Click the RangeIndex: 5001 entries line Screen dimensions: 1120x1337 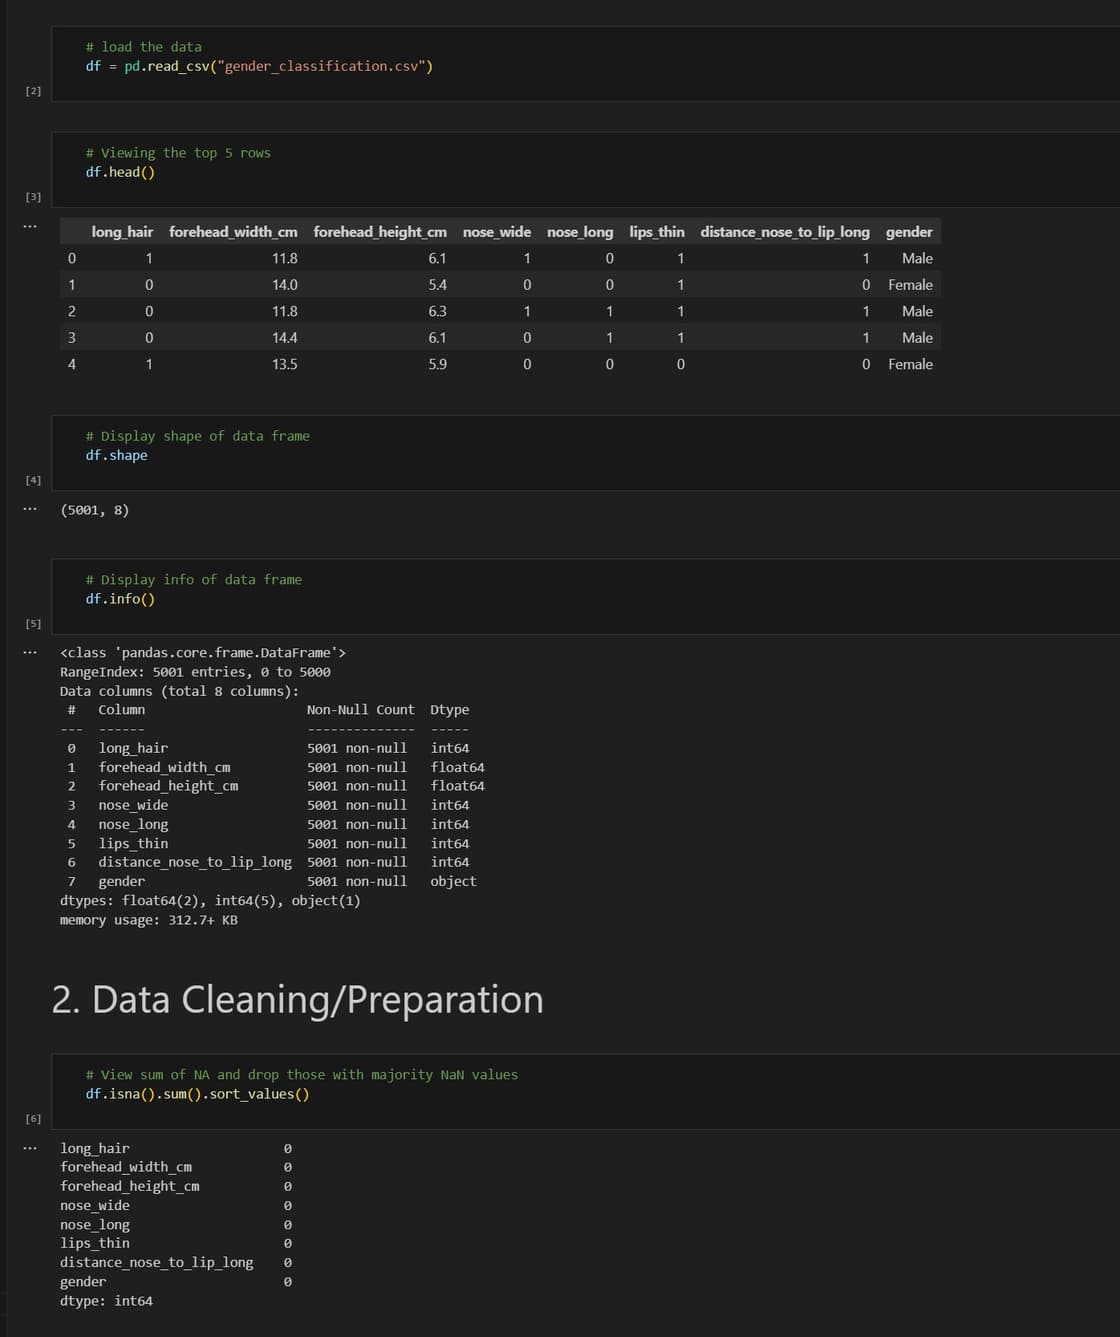tap(195, 672)
